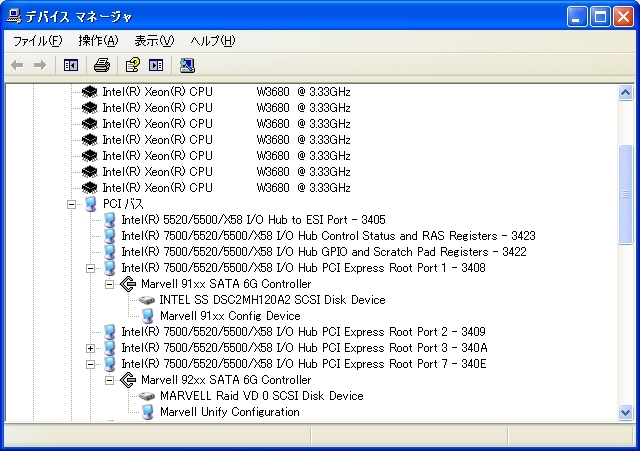
Task: Open the 操作(A) menu
Action: point(98,41)
